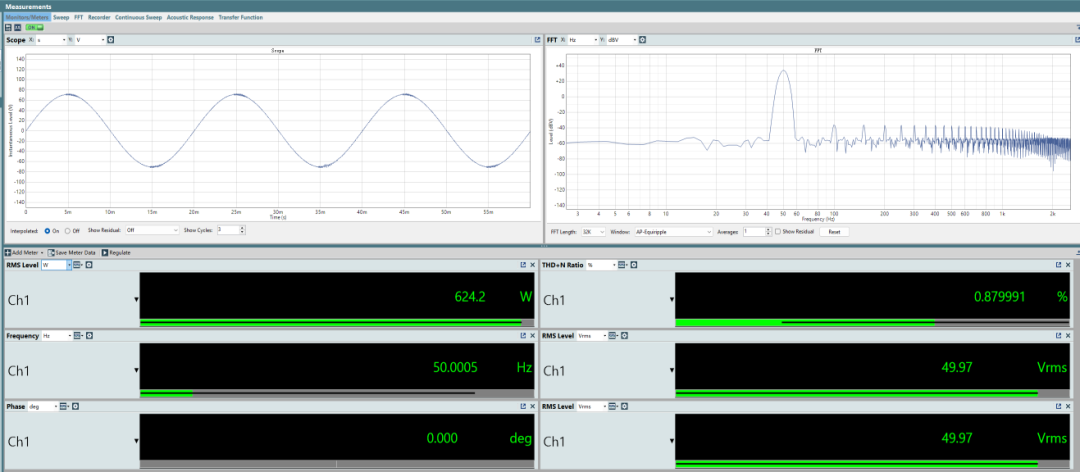Pop out the FFT graph

pyautogui.click(x=1076, y=40)
